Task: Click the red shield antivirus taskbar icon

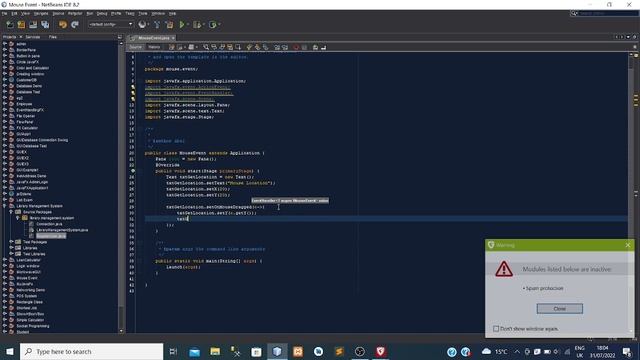Action: (x=380, y=351)
